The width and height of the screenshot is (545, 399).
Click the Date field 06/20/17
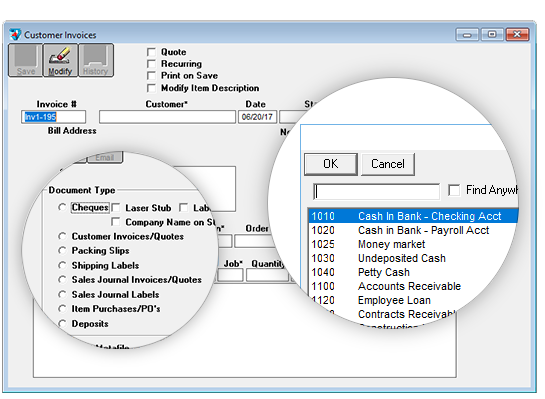pyautogui.click(x=257, y=117)
